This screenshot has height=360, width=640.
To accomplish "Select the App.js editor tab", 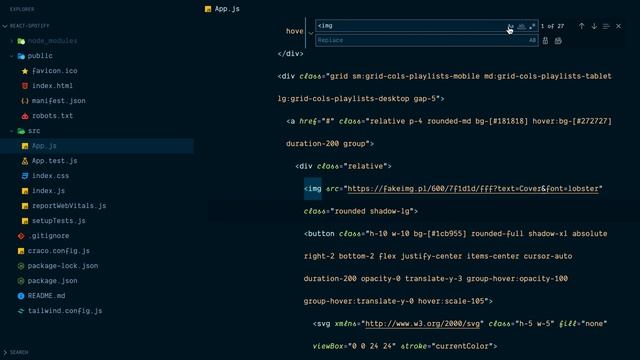I will pos(222,9).
